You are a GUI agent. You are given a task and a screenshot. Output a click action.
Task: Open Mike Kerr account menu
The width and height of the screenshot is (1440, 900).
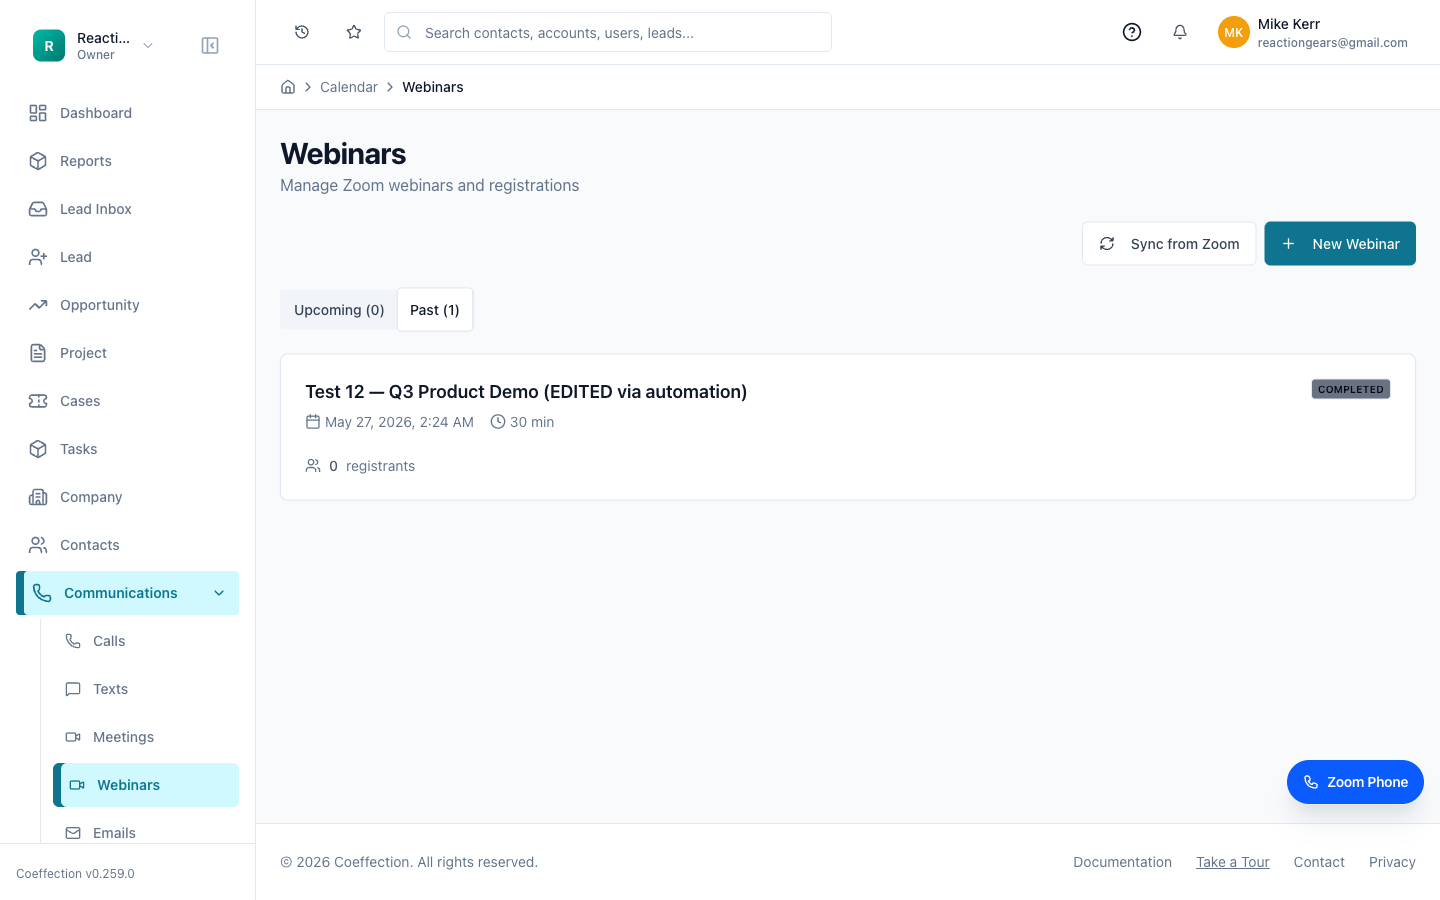(x=1313, y=32)
